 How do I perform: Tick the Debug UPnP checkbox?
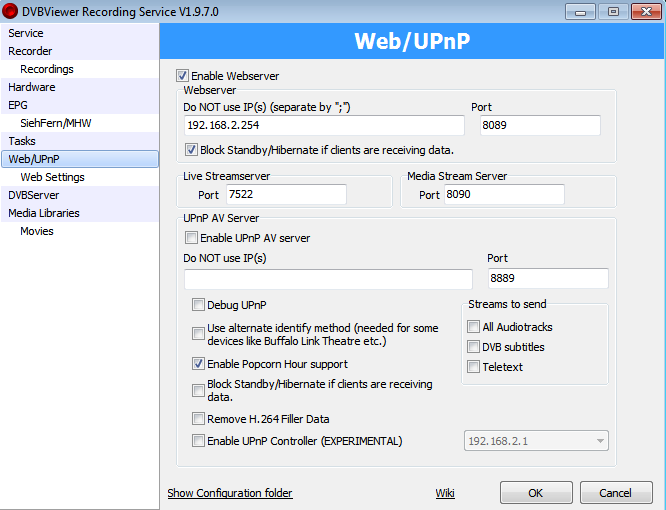click(198, 305)
